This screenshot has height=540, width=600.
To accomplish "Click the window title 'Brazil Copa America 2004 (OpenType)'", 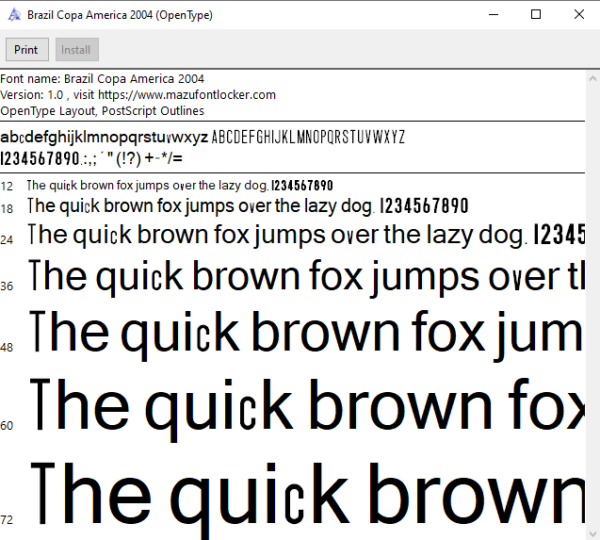I will [120, 15].
